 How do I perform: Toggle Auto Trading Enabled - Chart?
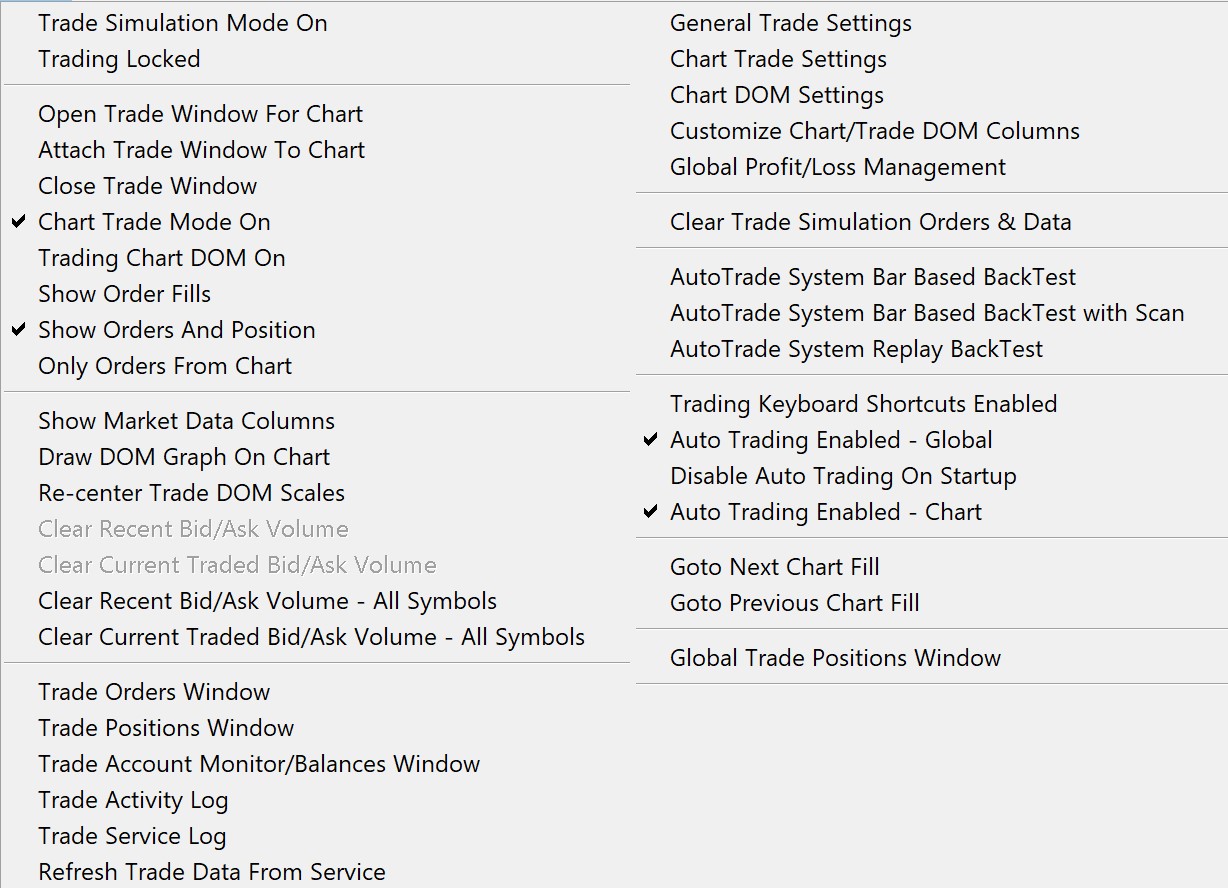(x=825, y=512)
